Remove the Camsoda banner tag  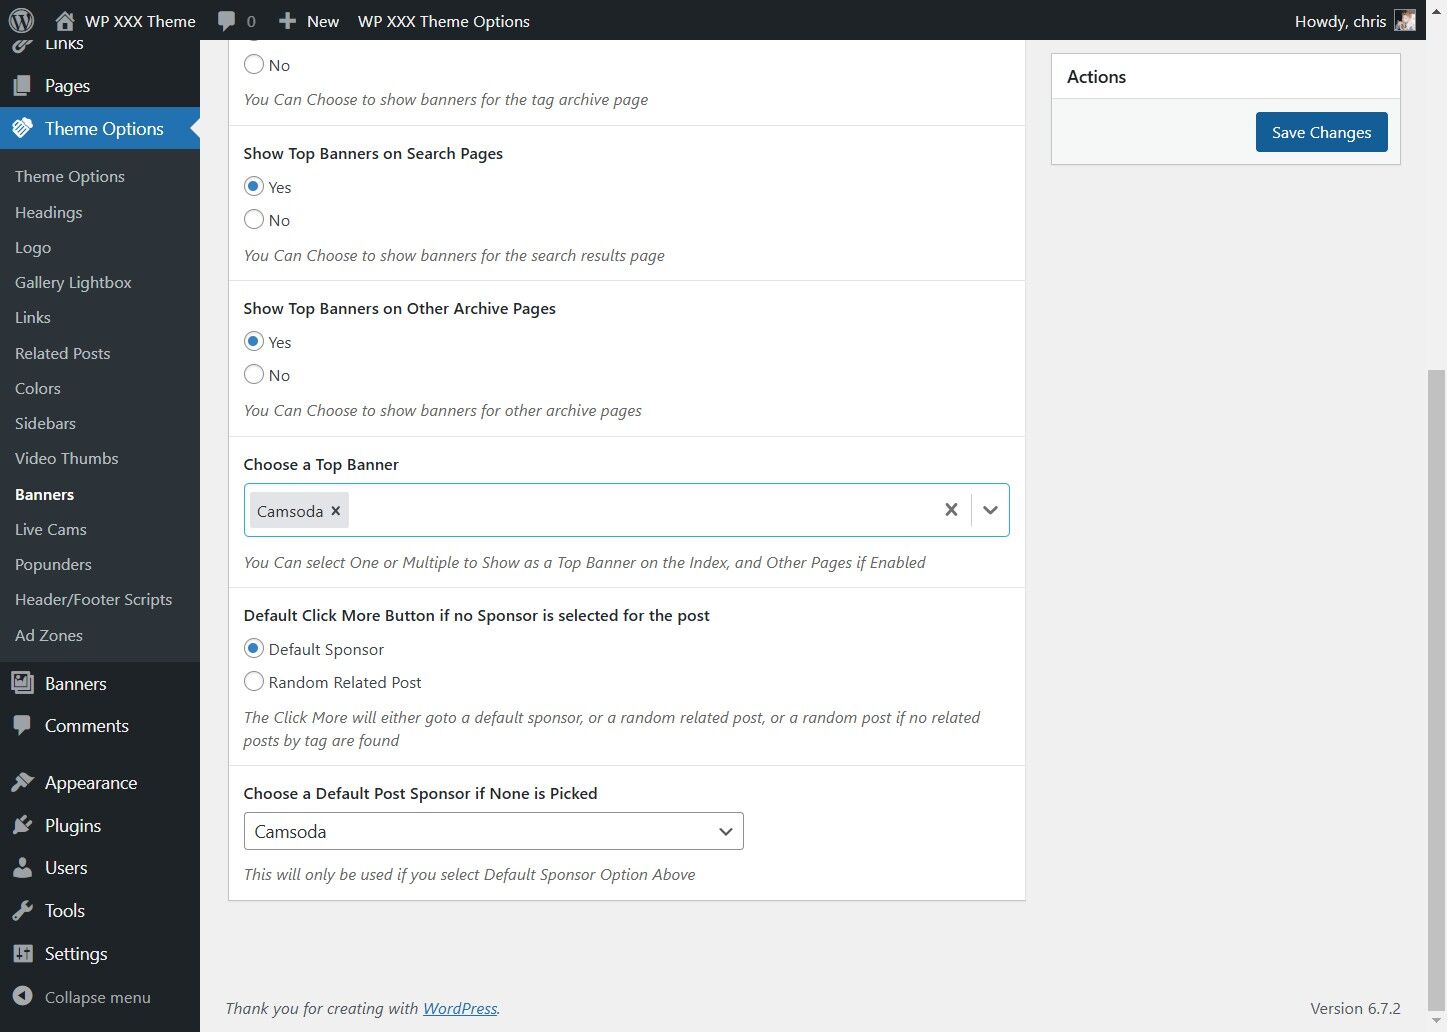pyautogui.click(x=335, y=510)
